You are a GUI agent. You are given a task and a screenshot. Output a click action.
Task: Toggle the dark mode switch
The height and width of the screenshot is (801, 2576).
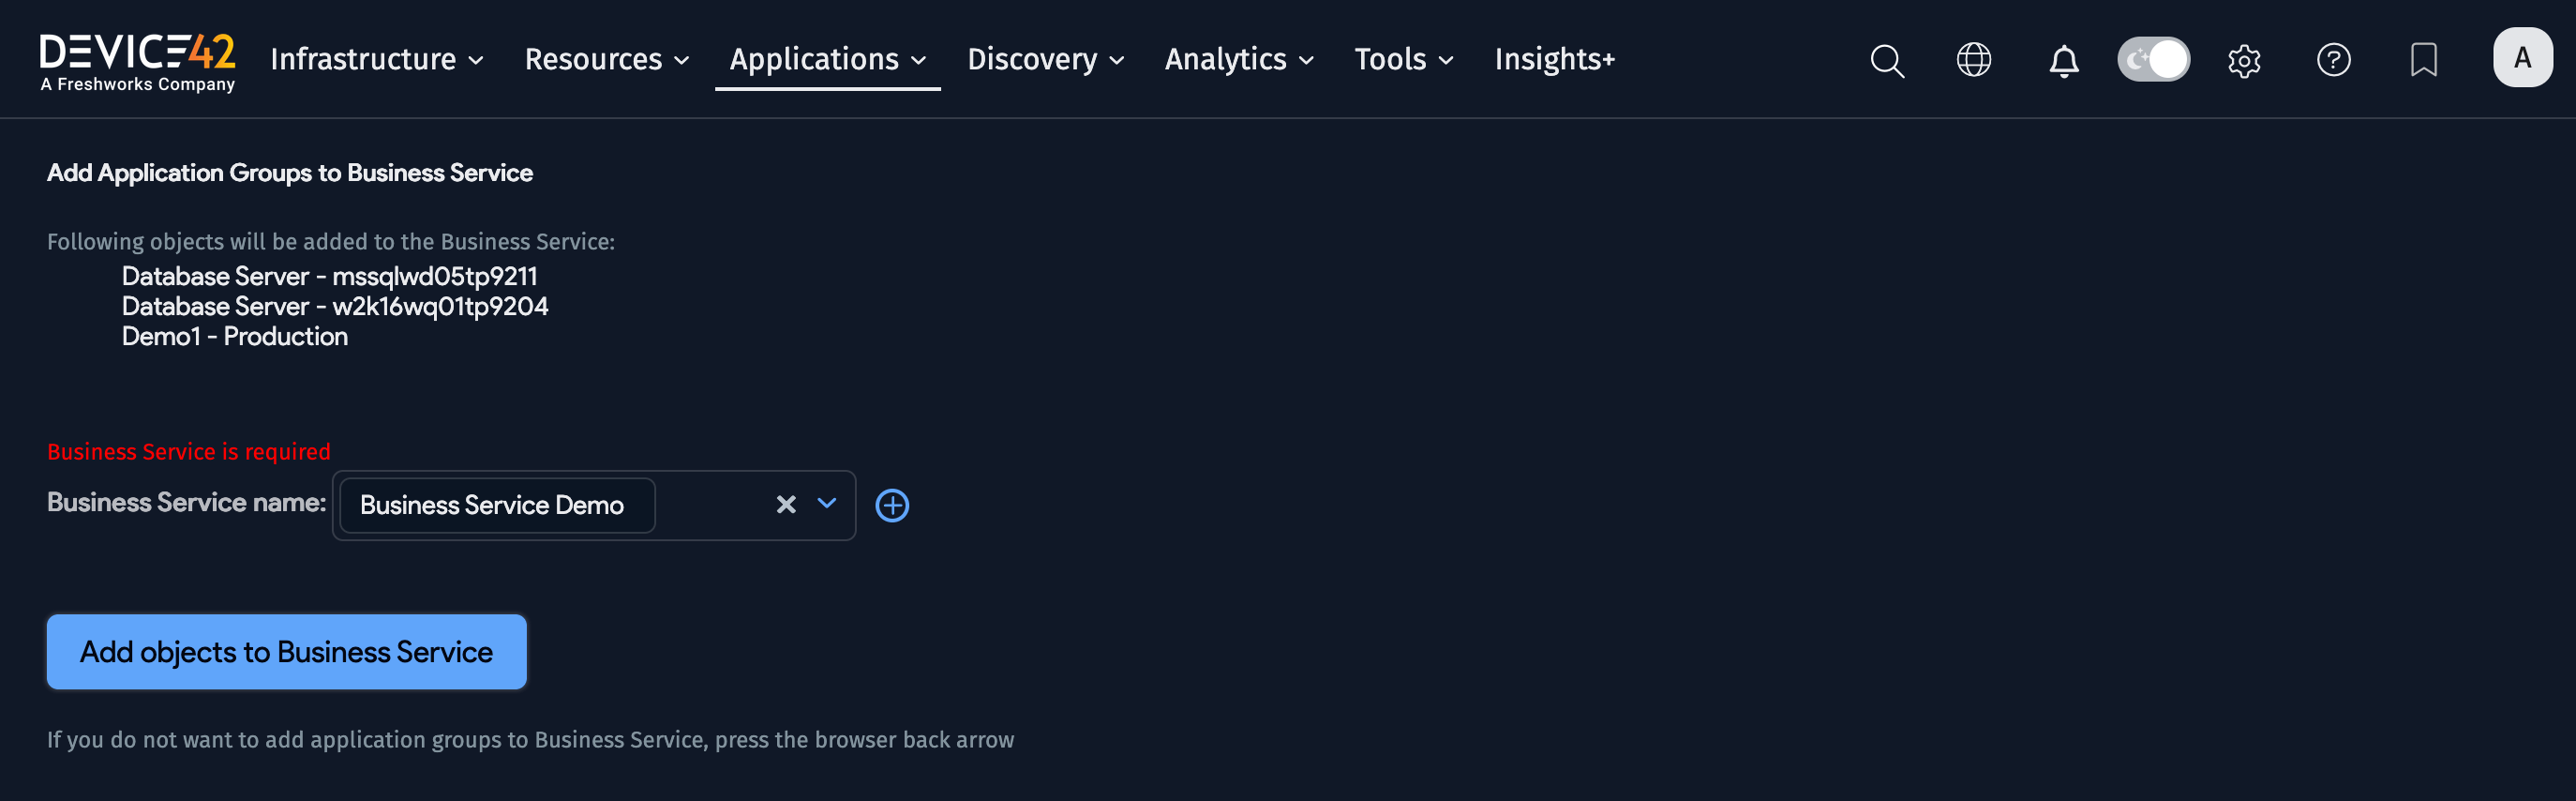tap(2153, 60)
